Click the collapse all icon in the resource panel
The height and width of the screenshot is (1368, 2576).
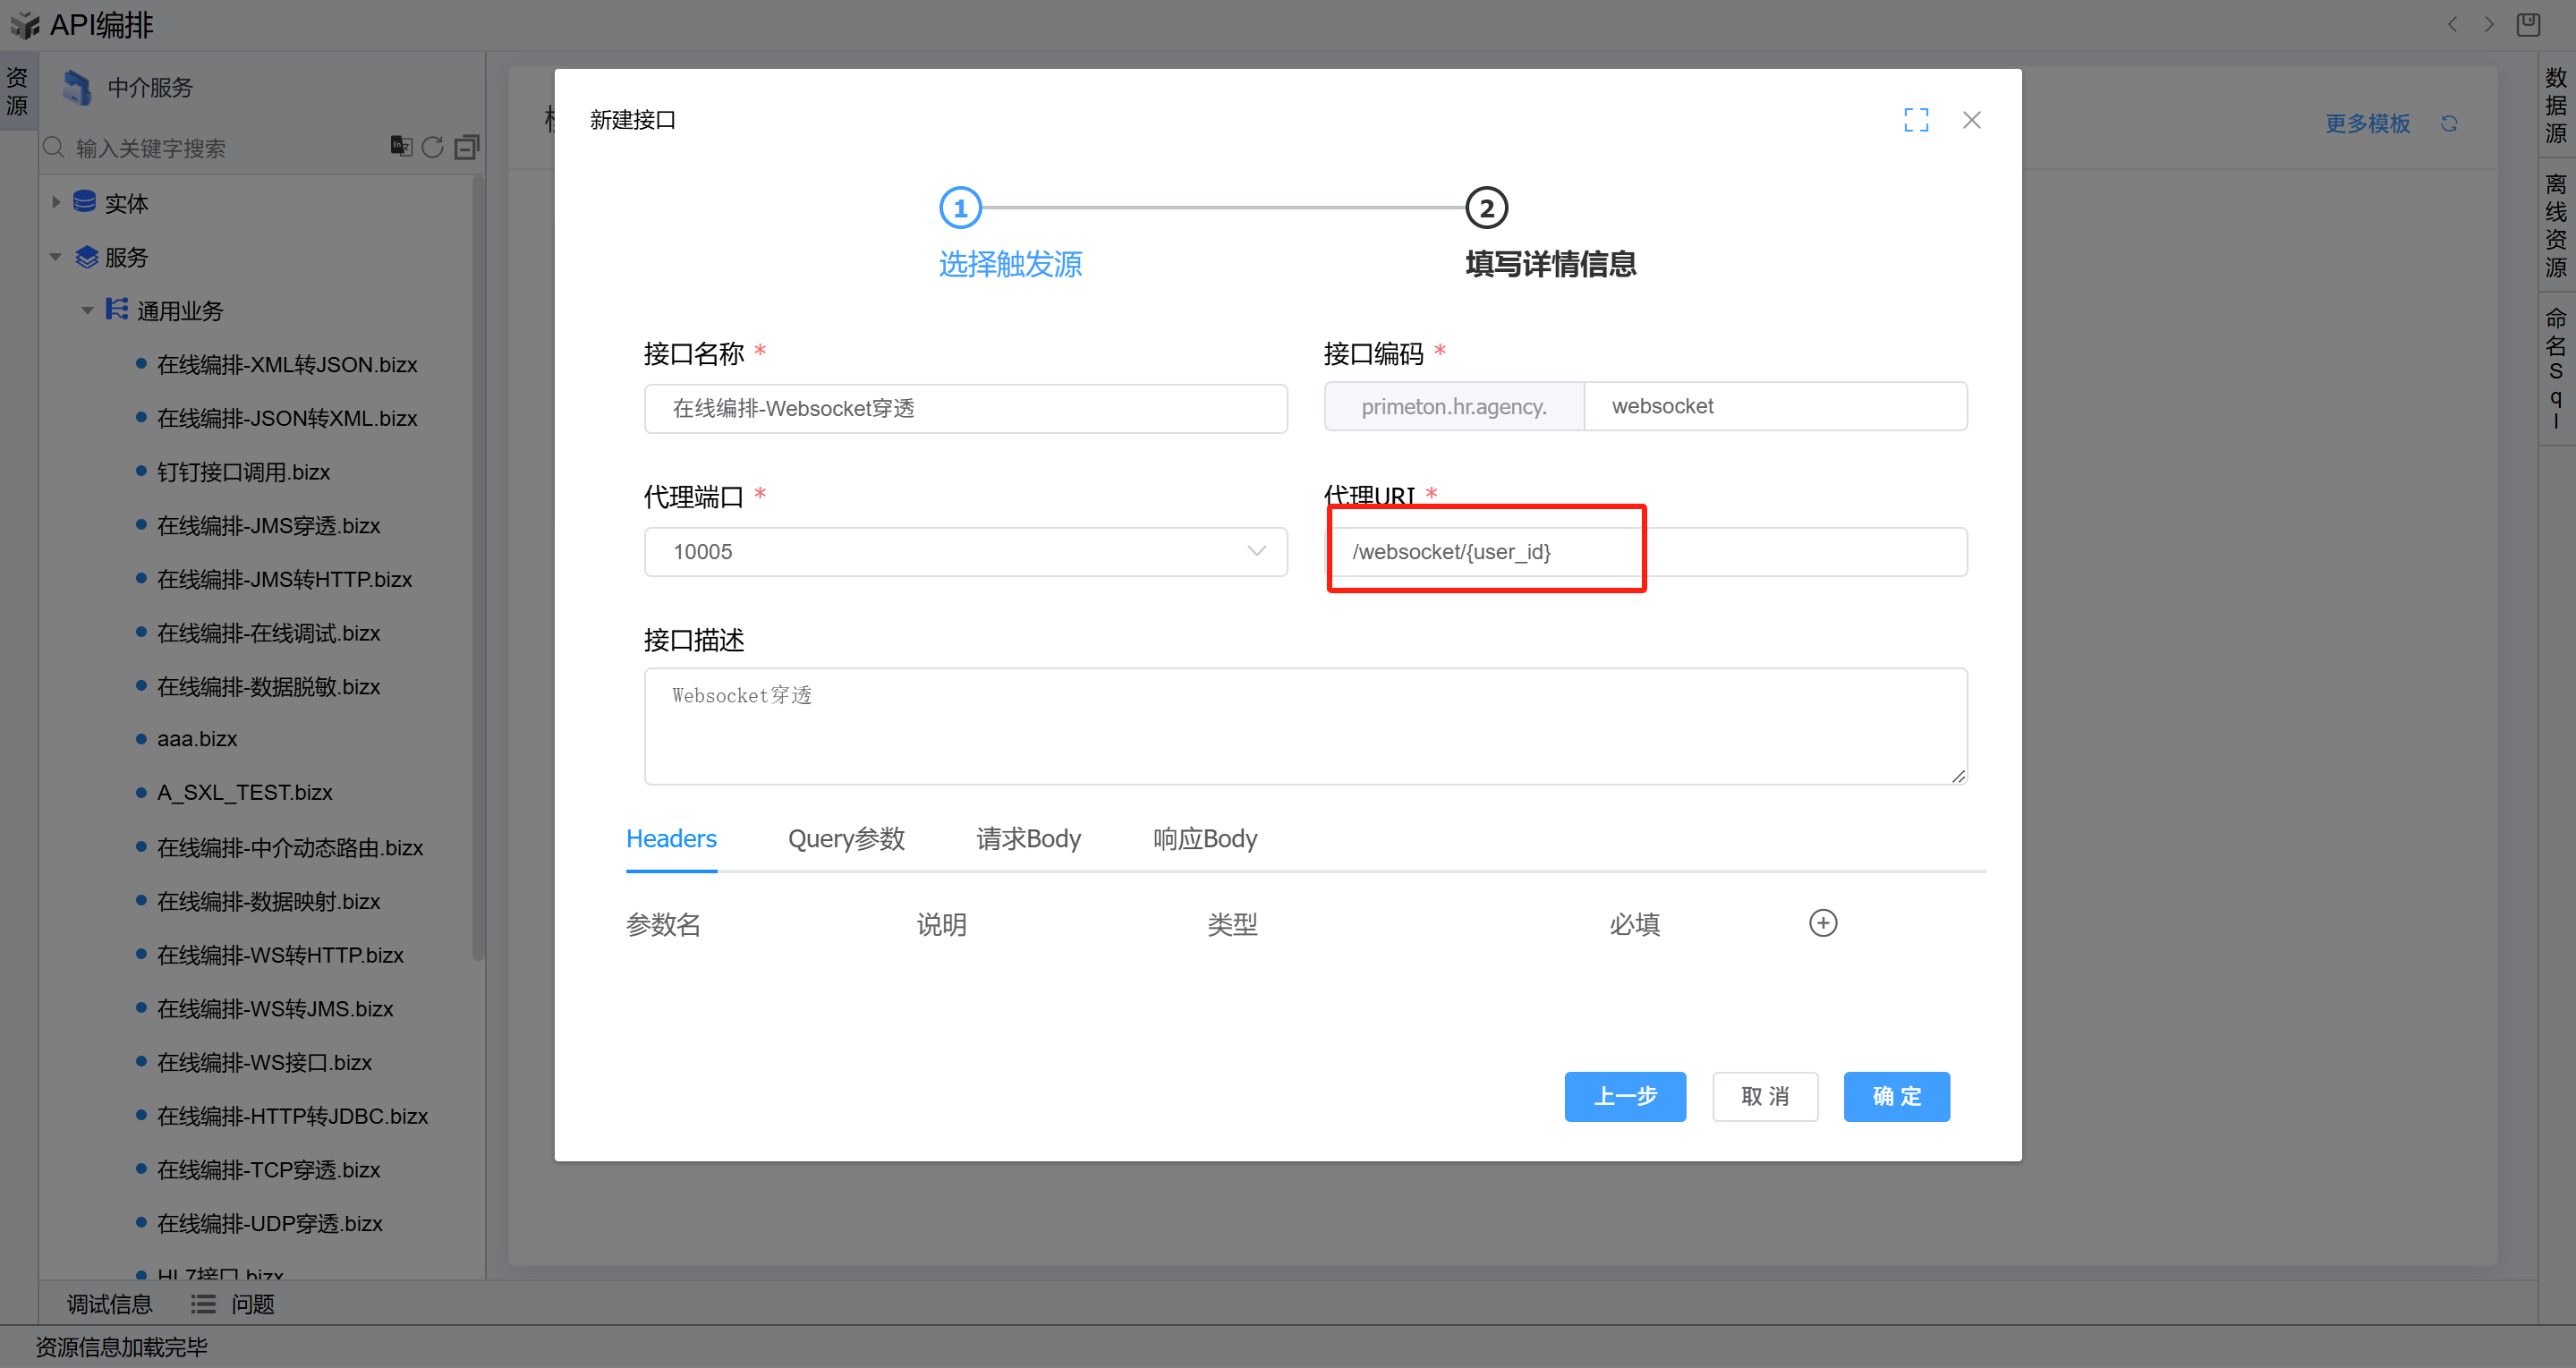[x=466, y=148]
